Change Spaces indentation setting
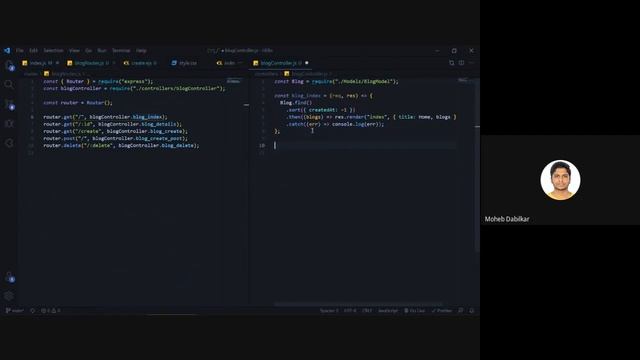 (329, 311)
